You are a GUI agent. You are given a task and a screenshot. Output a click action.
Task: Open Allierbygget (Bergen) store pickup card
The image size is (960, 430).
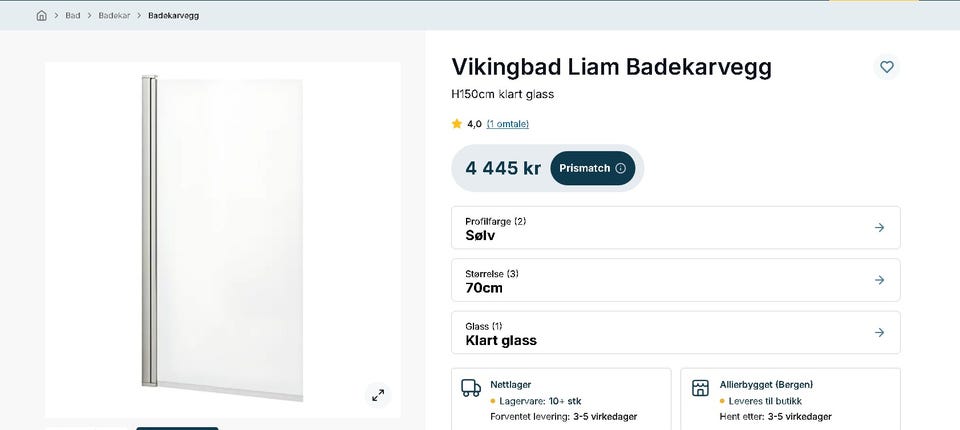click(790, 399)
